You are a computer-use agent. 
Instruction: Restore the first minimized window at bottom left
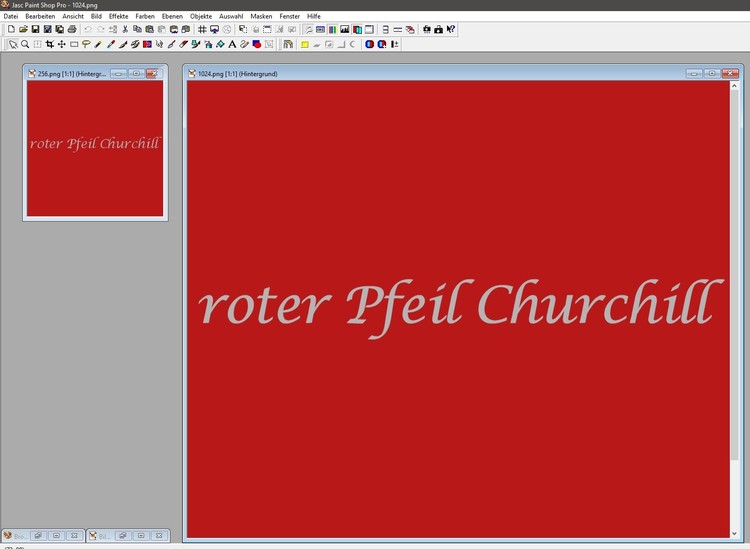[x=39, y=536]
